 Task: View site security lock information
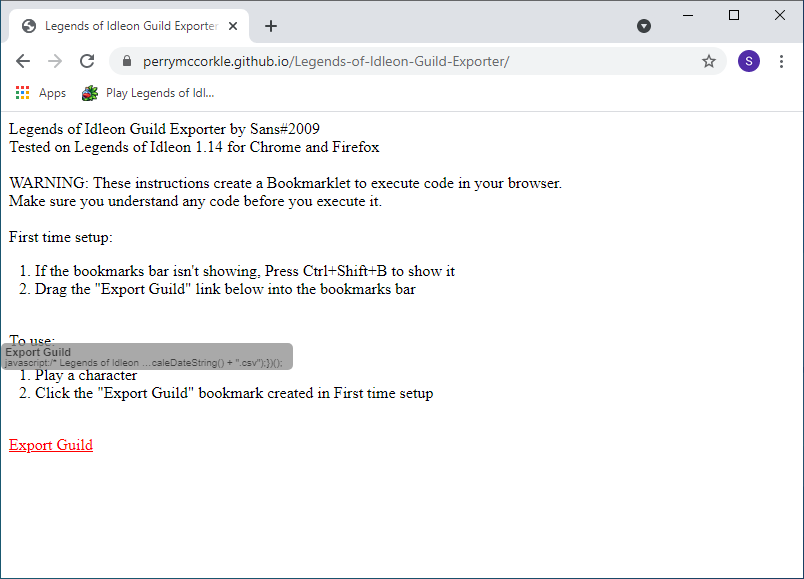(x=127, y=62)
